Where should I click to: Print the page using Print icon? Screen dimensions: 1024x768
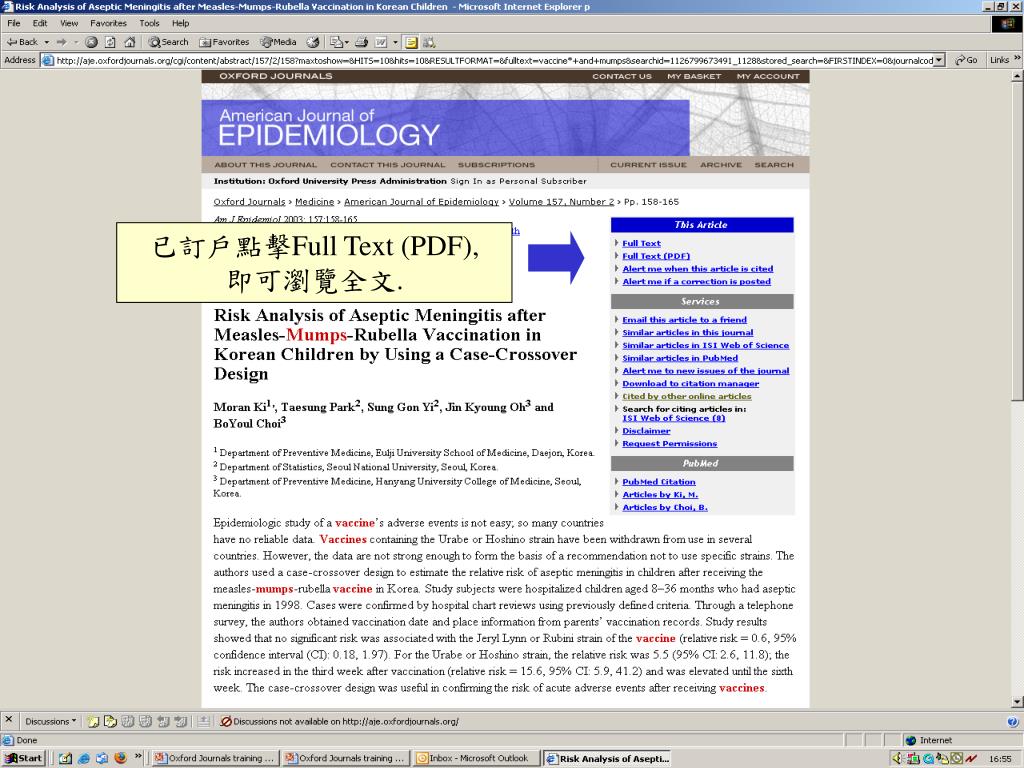point(361,42)
